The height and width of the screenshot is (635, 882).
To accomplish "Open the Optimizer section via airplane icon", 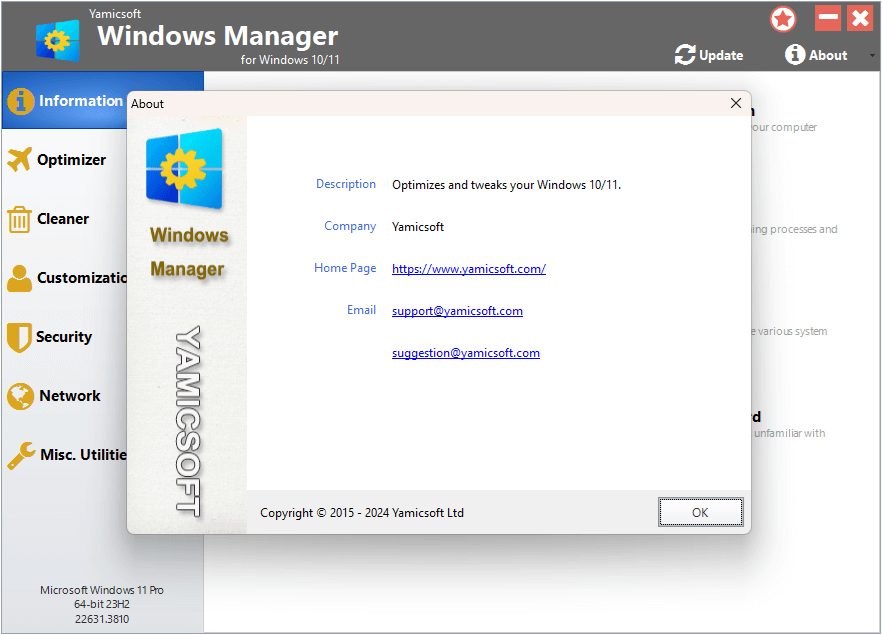I will (x=20, y=160).
